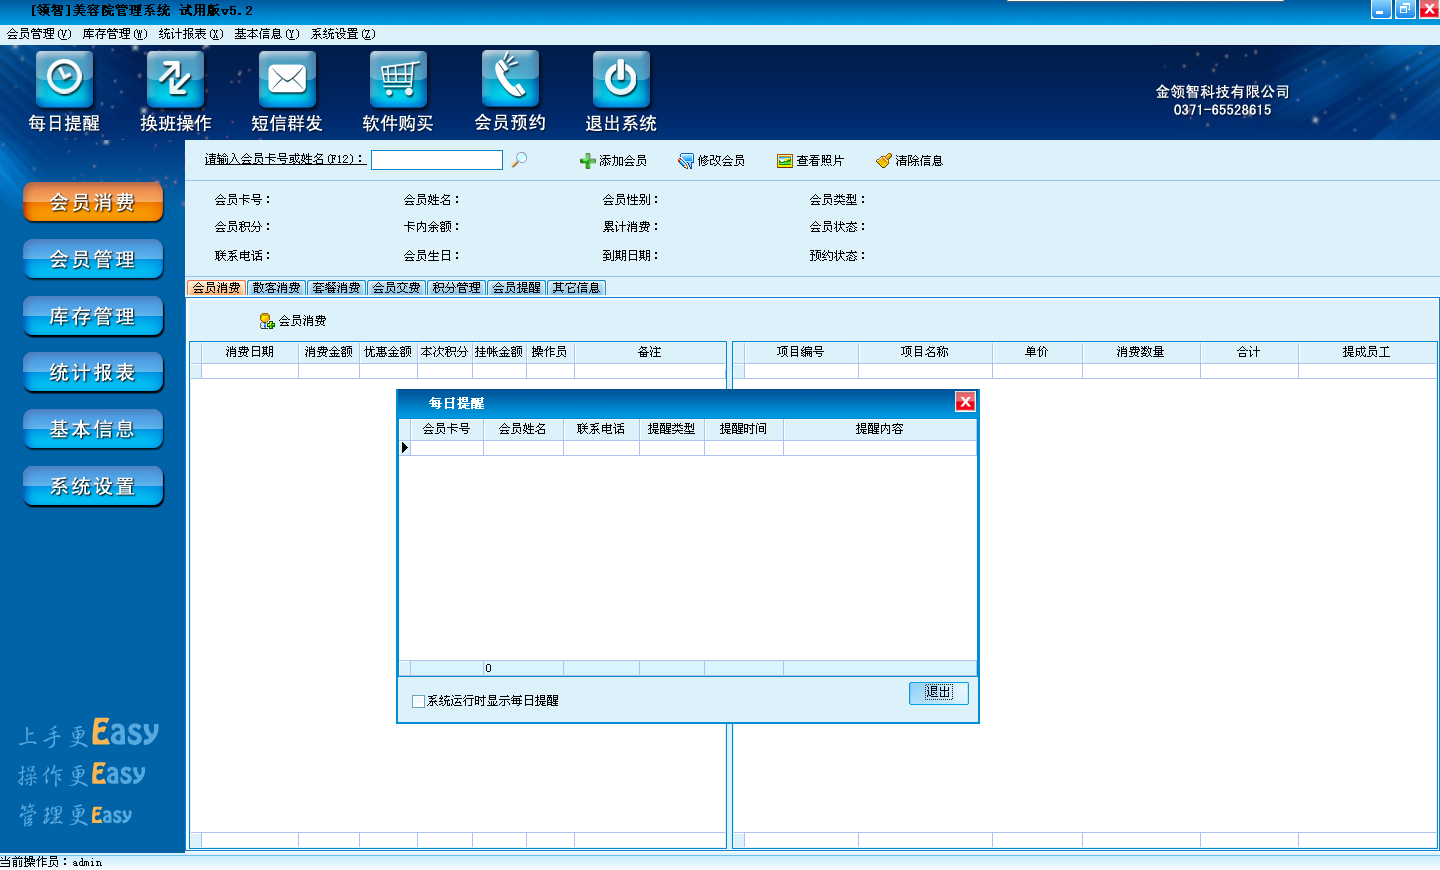Open the 会员管理 menu in menu bar
The height and width of the screenshot is (870, 1440).
pyautogui.click(x=39, y=34)
